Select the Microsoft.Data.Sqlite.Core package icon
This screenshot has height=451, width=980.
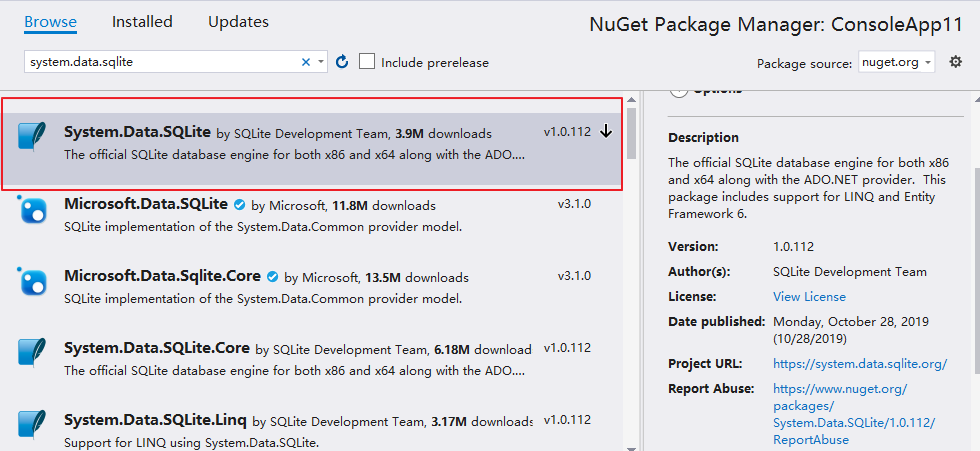pyautogui.click(x=31, y=281)
